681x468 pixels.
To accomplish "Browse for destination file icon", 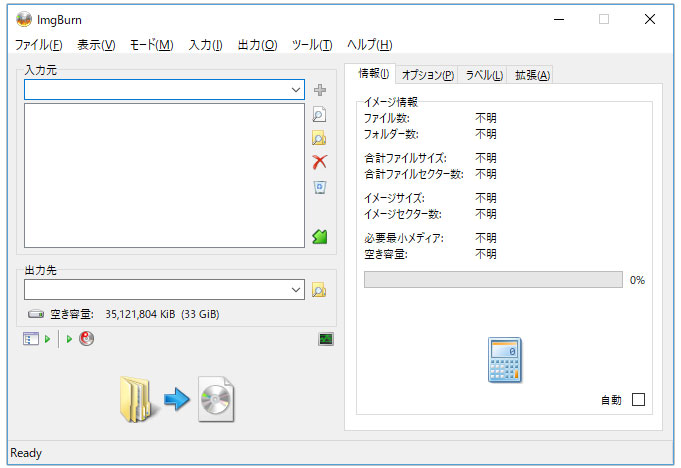I will [x=319, y=290].
